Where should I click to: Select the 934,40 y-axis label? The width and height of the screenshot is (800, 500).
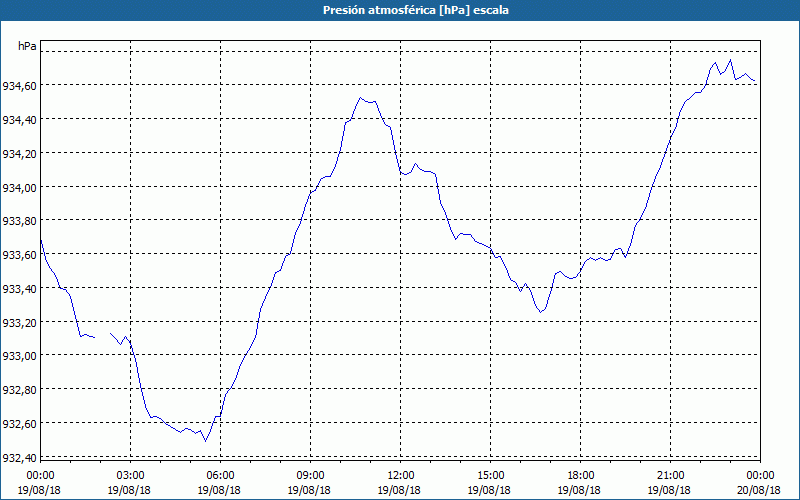pyautogui.click(x=19, y=119)
